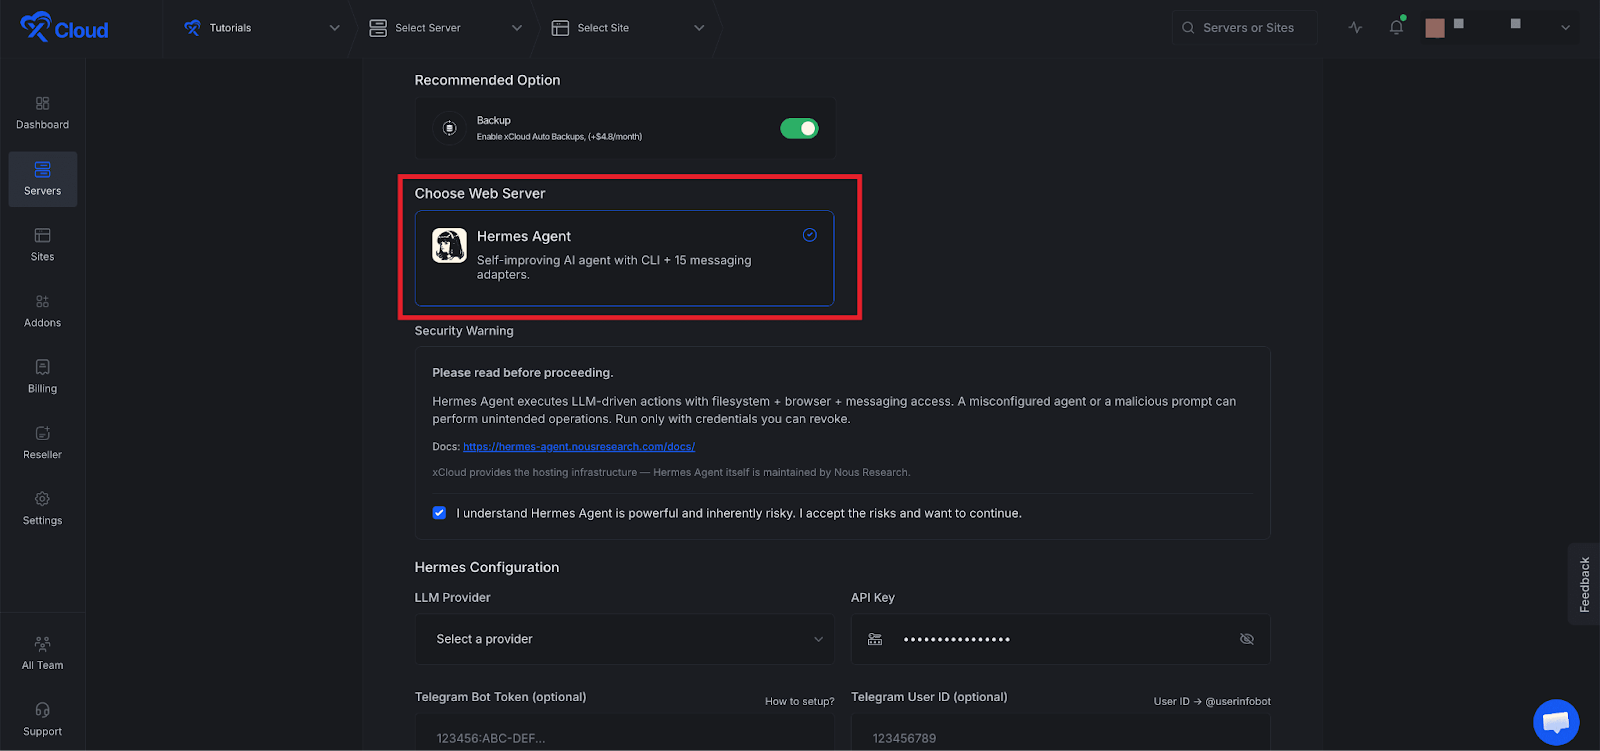Open the live chat bubble

(1556, 722)
